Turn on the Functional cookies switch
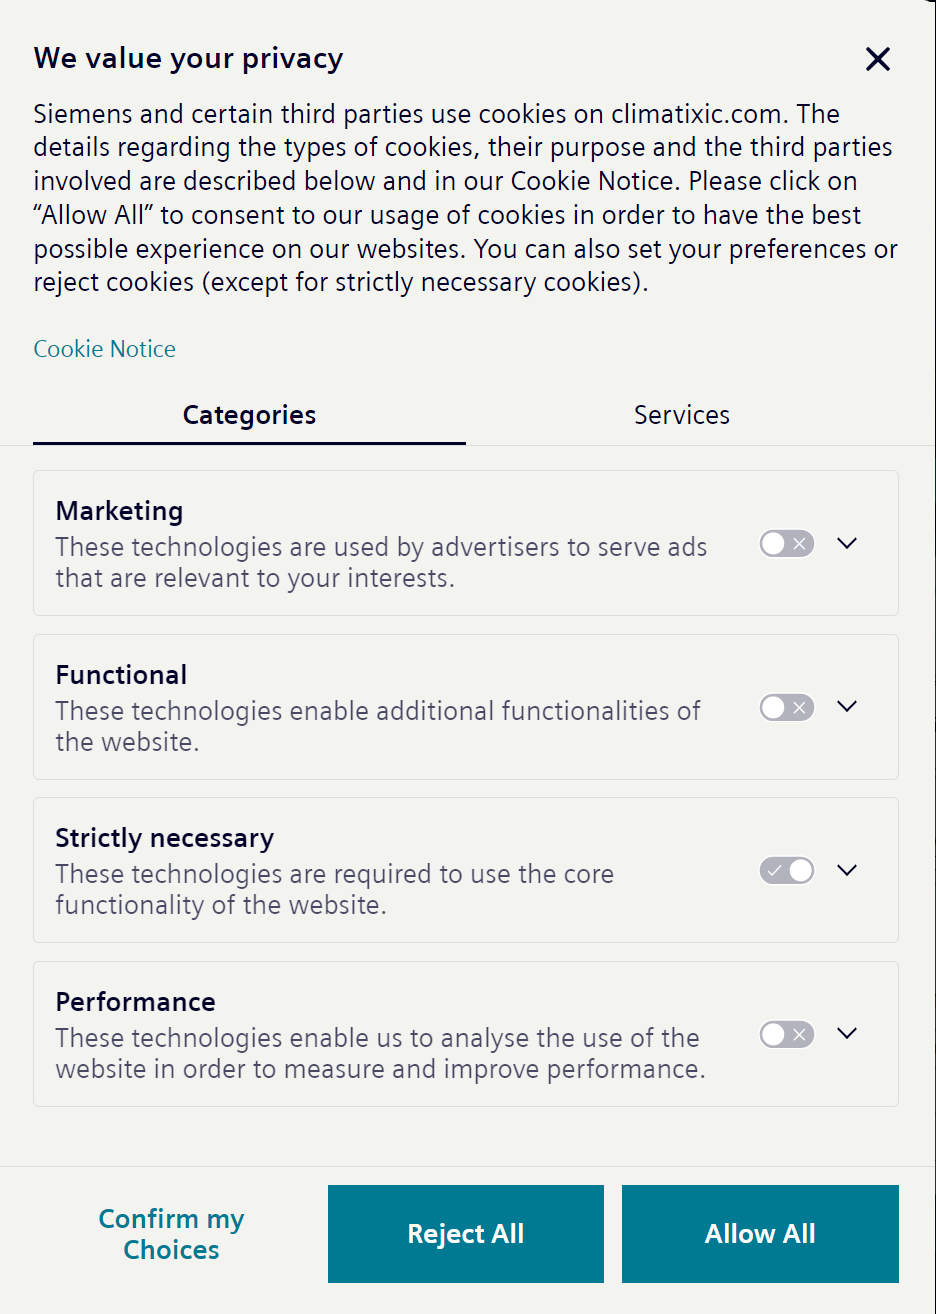The width and height of the screenshot is (936, 1314). pos(787,708)
